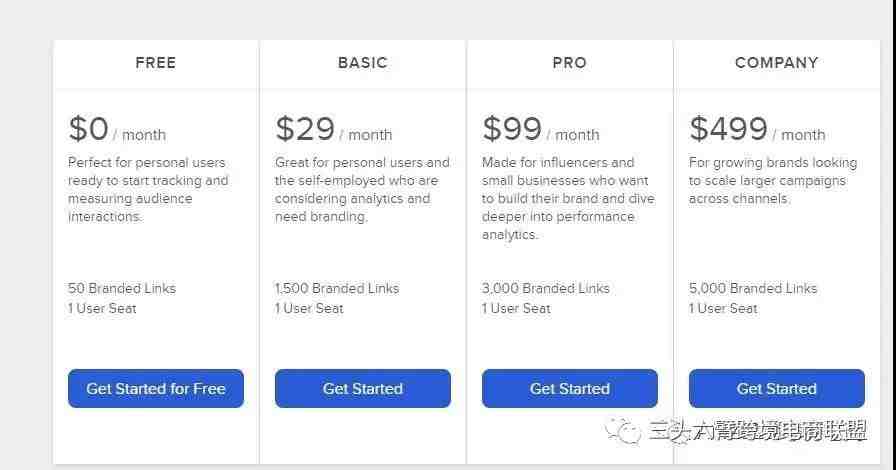Click Get Started under the Basic plan
Screen dimensions: 896x470
[362, 388]
